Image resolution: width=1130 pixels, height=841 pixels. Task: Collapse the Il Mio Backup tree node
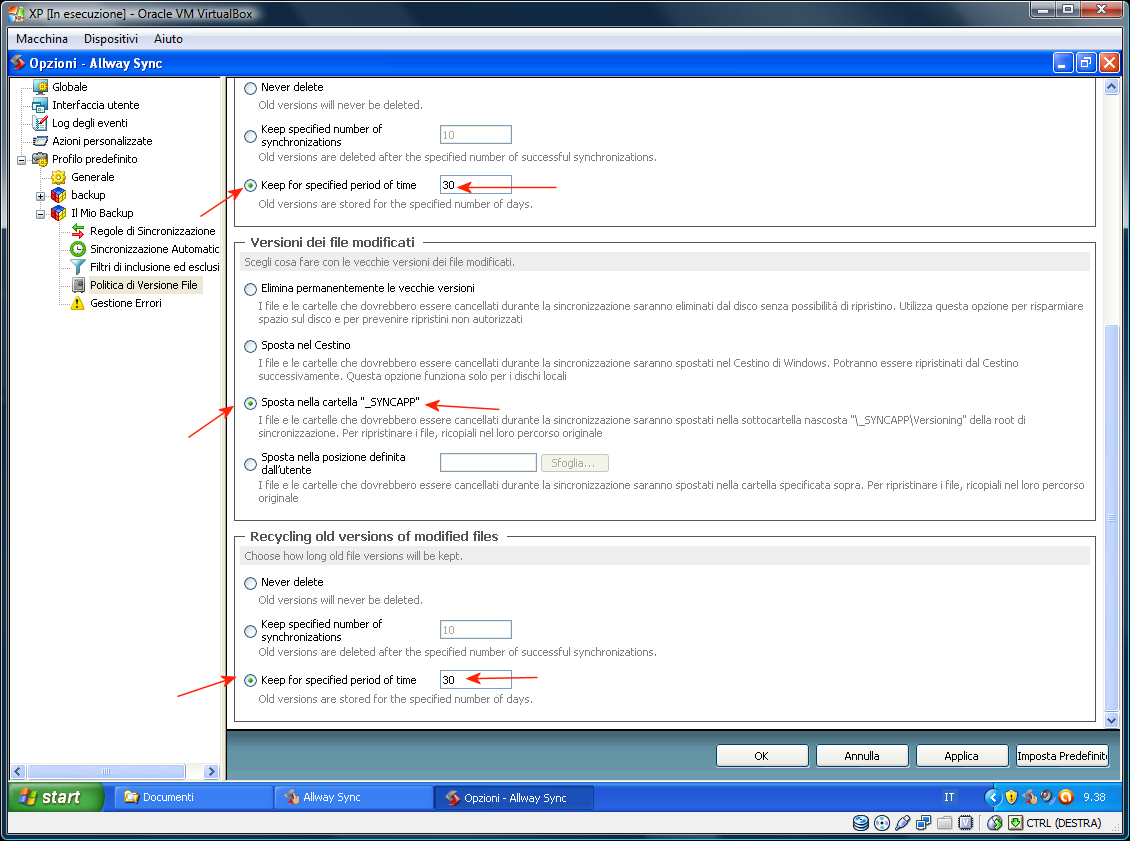(40, 214)
